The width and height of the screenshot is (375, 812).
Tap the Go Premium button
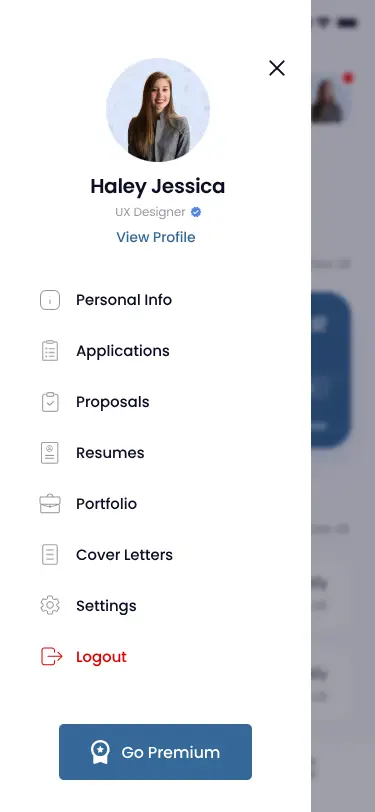(x=155, y=752)
